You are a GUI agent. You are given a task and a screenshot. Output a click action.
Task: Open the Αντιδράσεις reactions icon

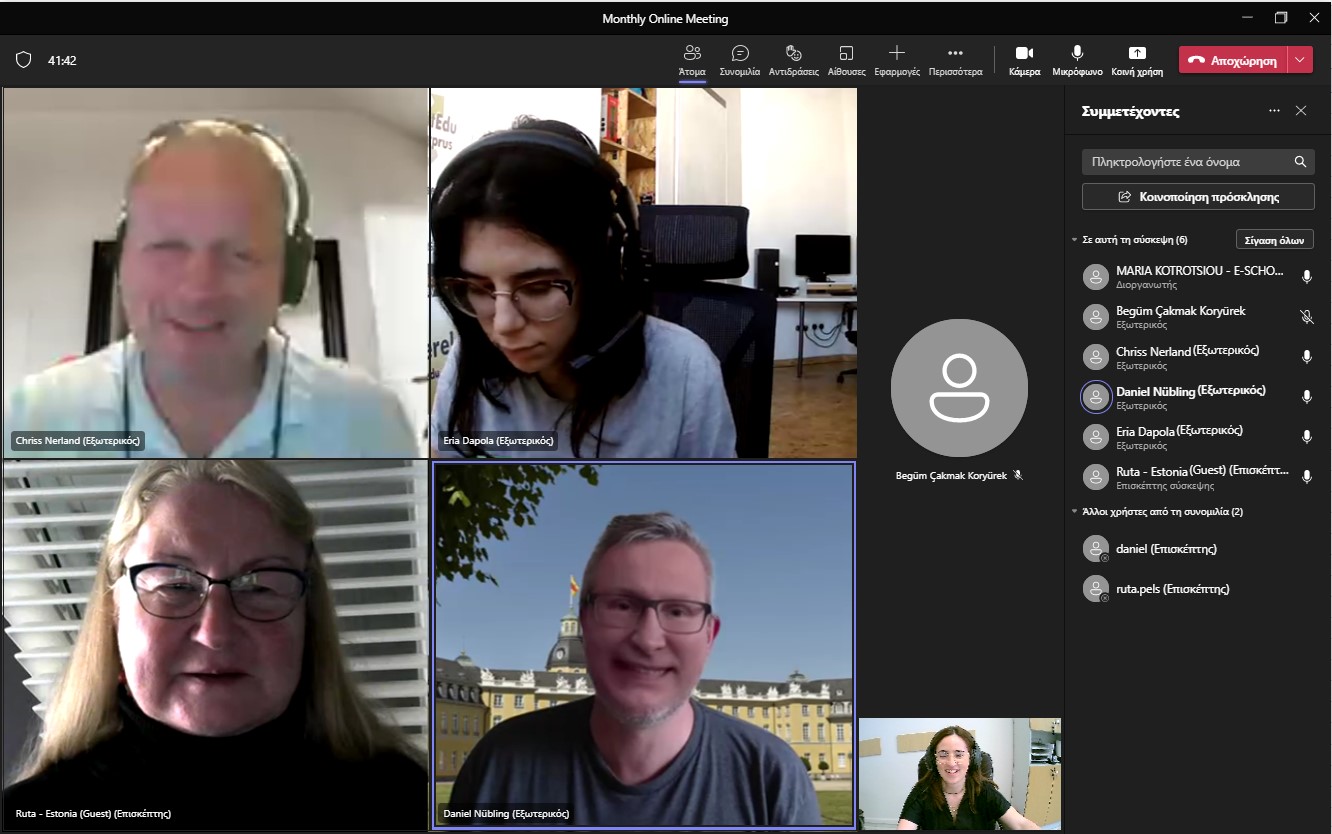point(794,53)
